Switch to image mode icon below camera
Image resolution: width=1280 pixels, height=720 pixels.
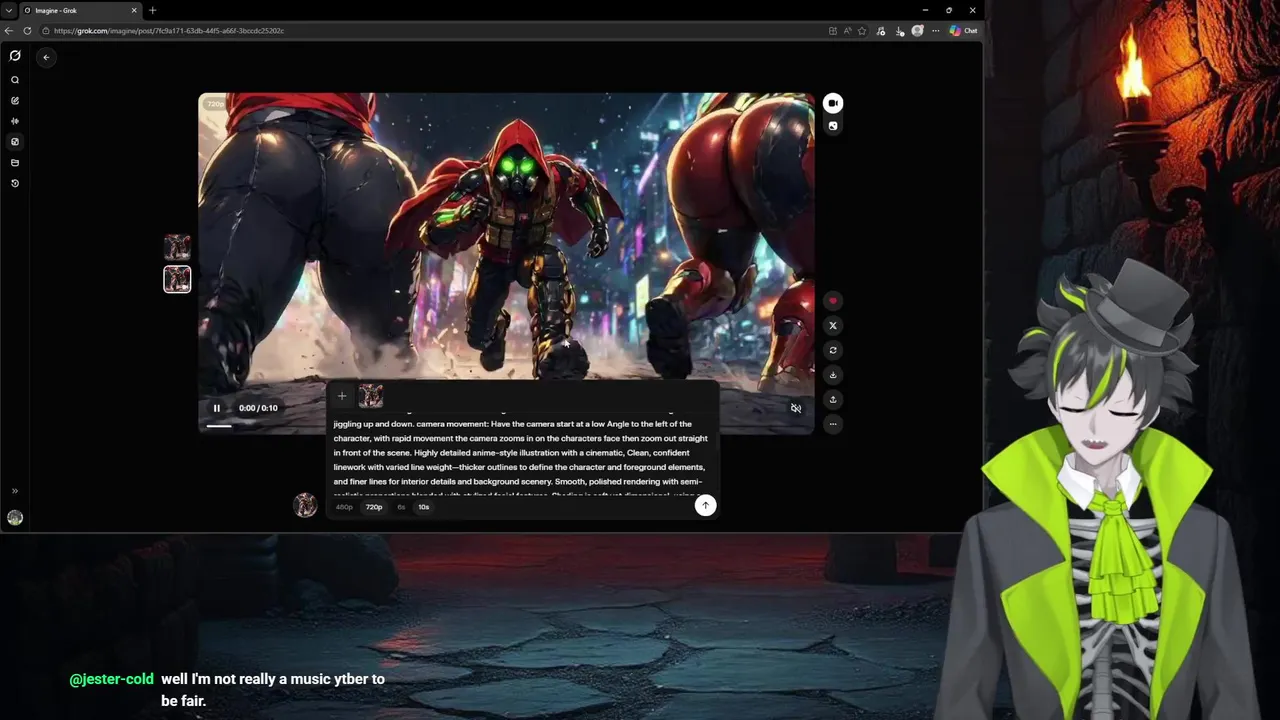833,126
